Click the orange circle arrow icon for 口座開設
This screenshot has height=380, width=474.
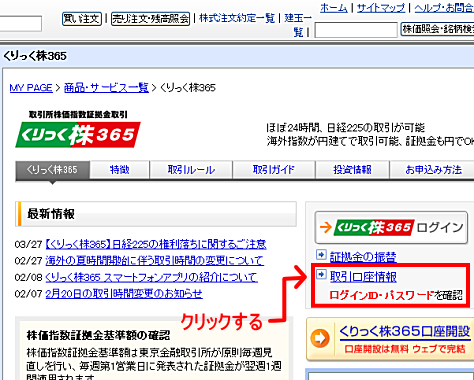[x=320, y=338]
